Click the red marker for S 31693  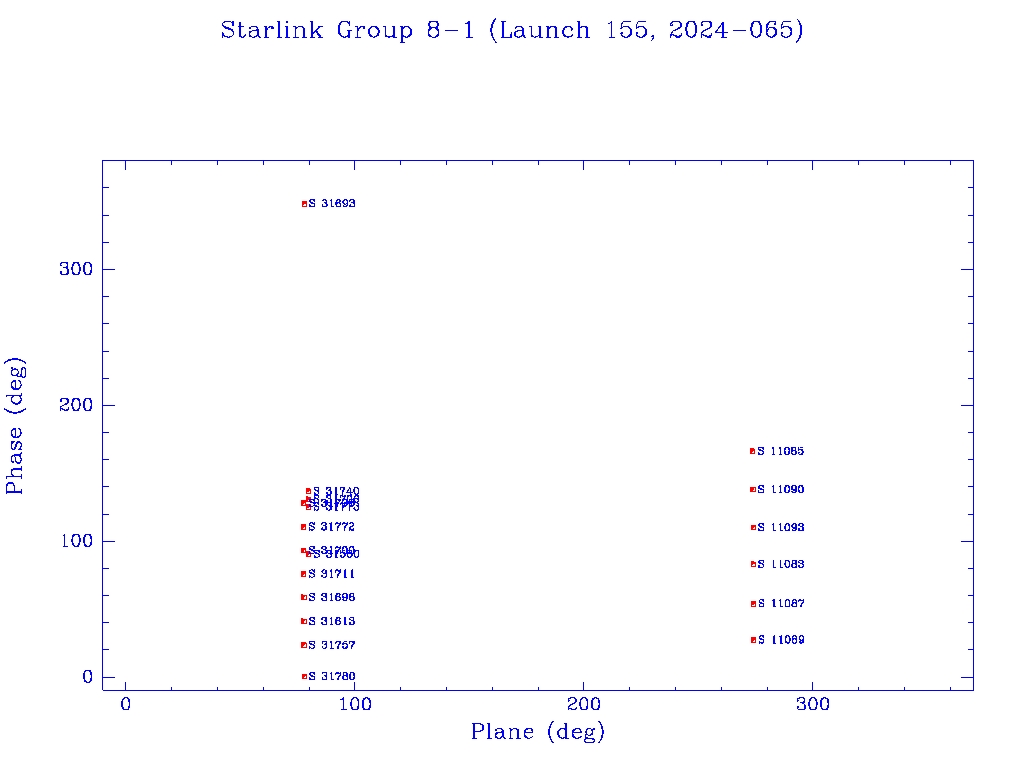(x=304, y=204)
